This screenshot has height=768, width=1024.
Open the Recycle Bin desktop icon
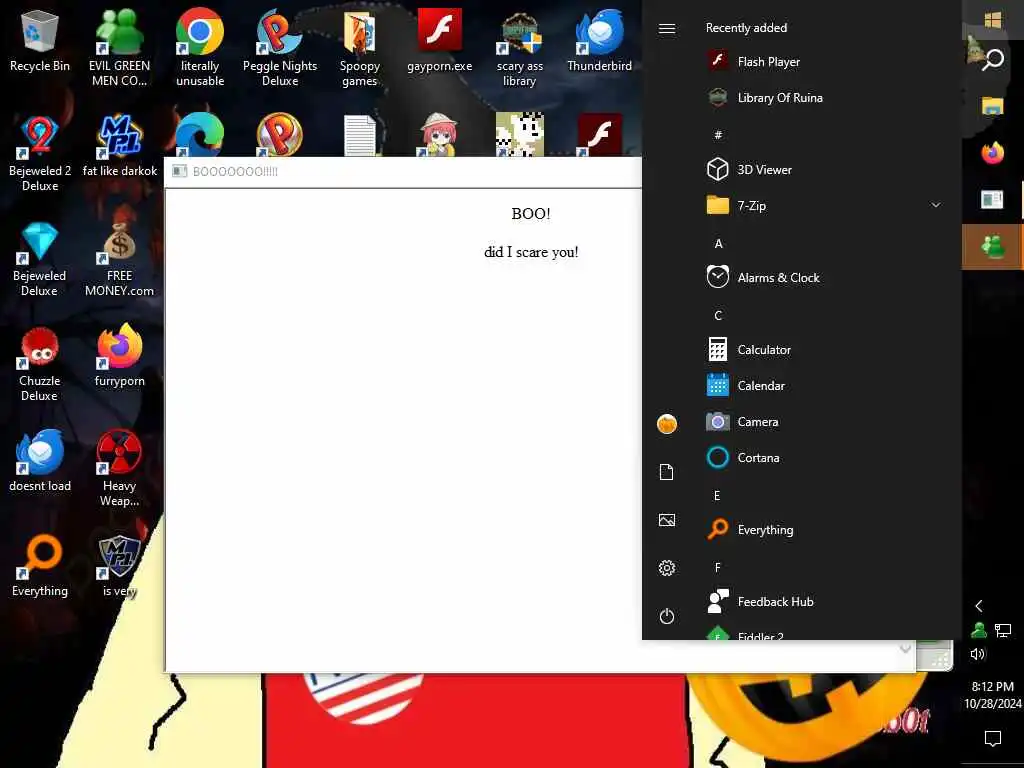coord(39,41)
